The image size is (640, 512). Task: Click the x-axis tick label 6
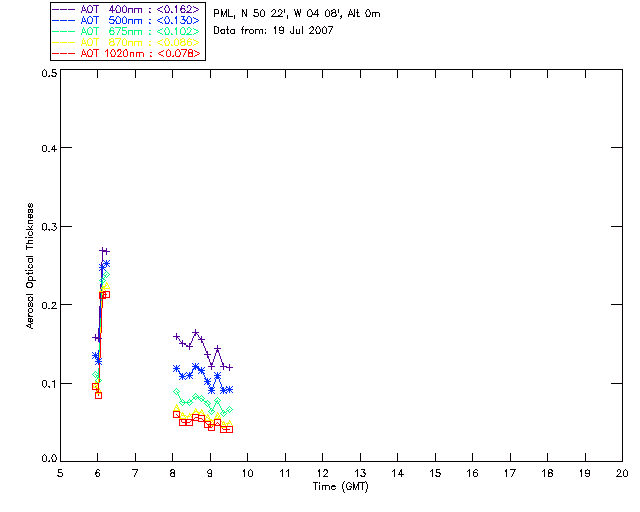(x=98, y=473)
